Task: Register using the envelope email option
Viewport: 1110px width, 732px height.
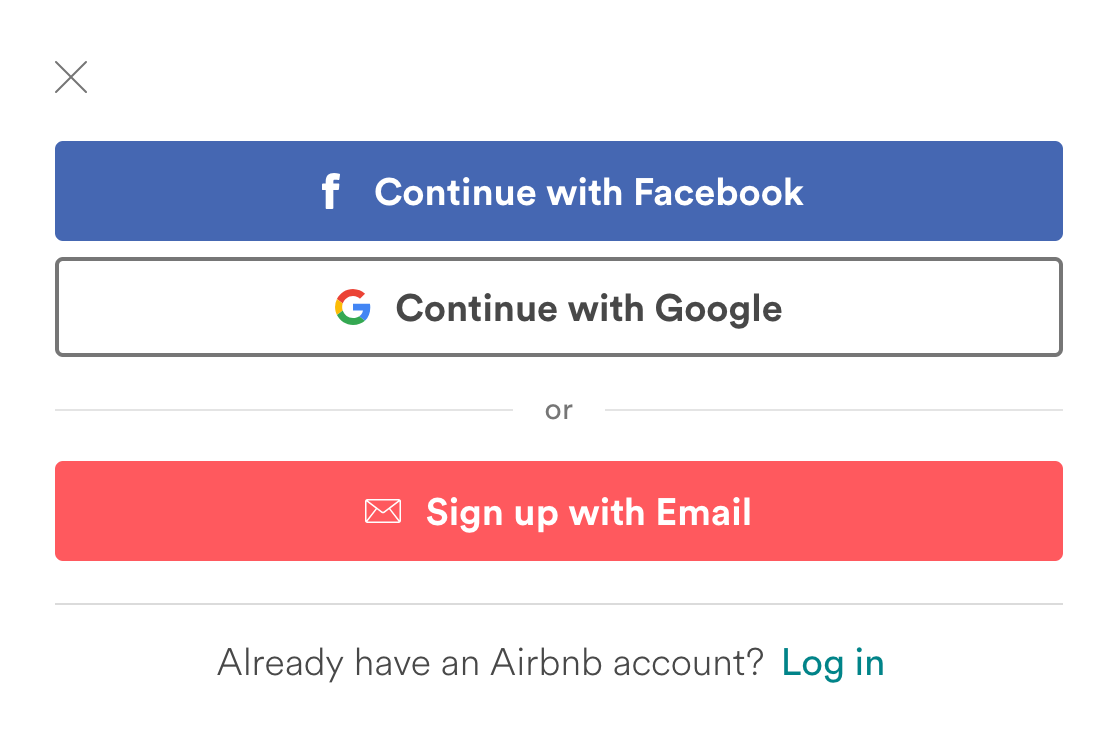Action: [559, 511]
